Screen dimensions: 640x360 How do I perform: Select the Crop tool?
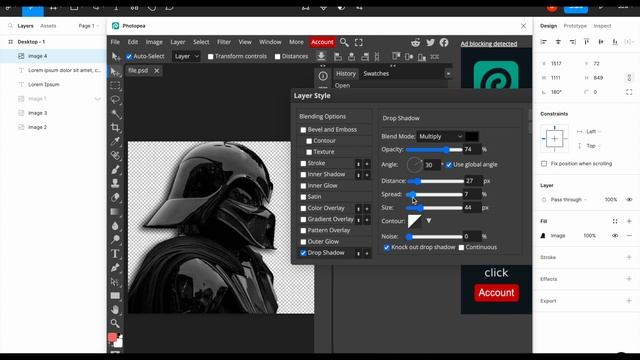tap(116, 127)
